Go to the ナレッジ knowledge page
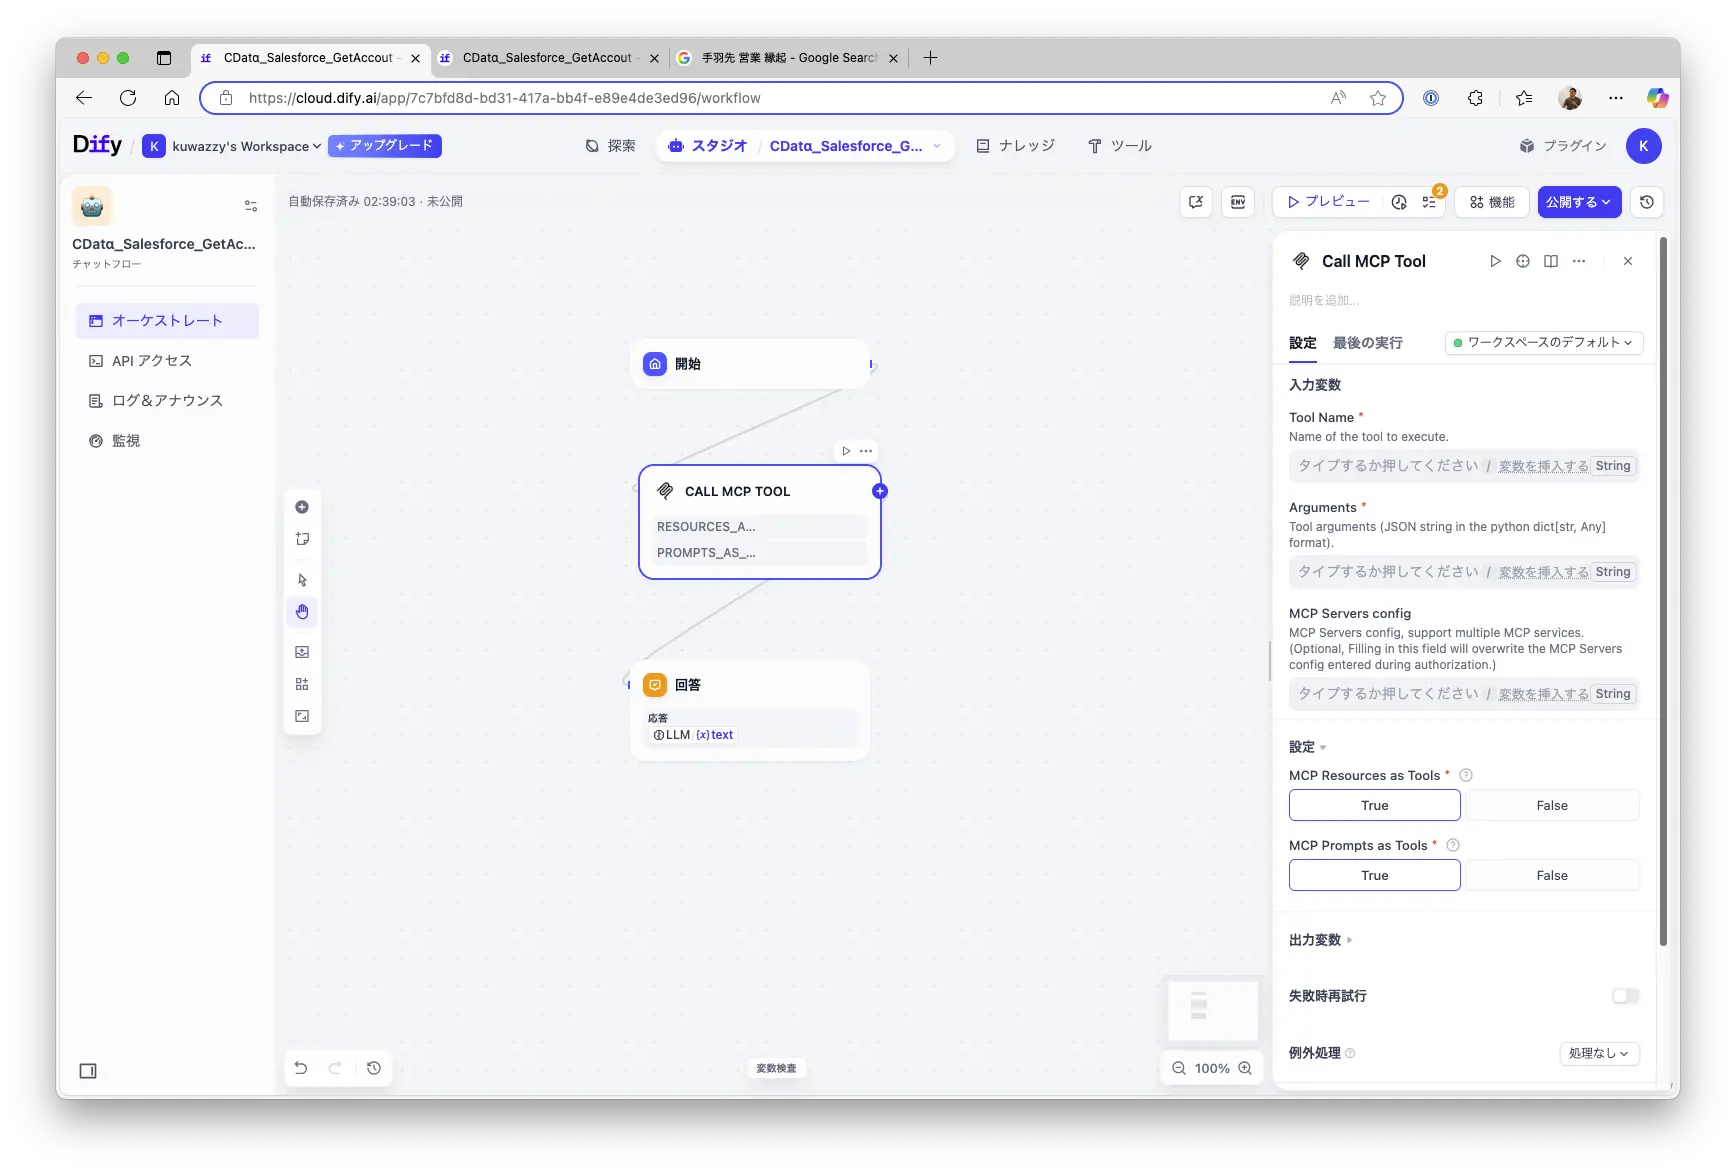Viewport: 1736px width, 1173px height. [1015, 146]
